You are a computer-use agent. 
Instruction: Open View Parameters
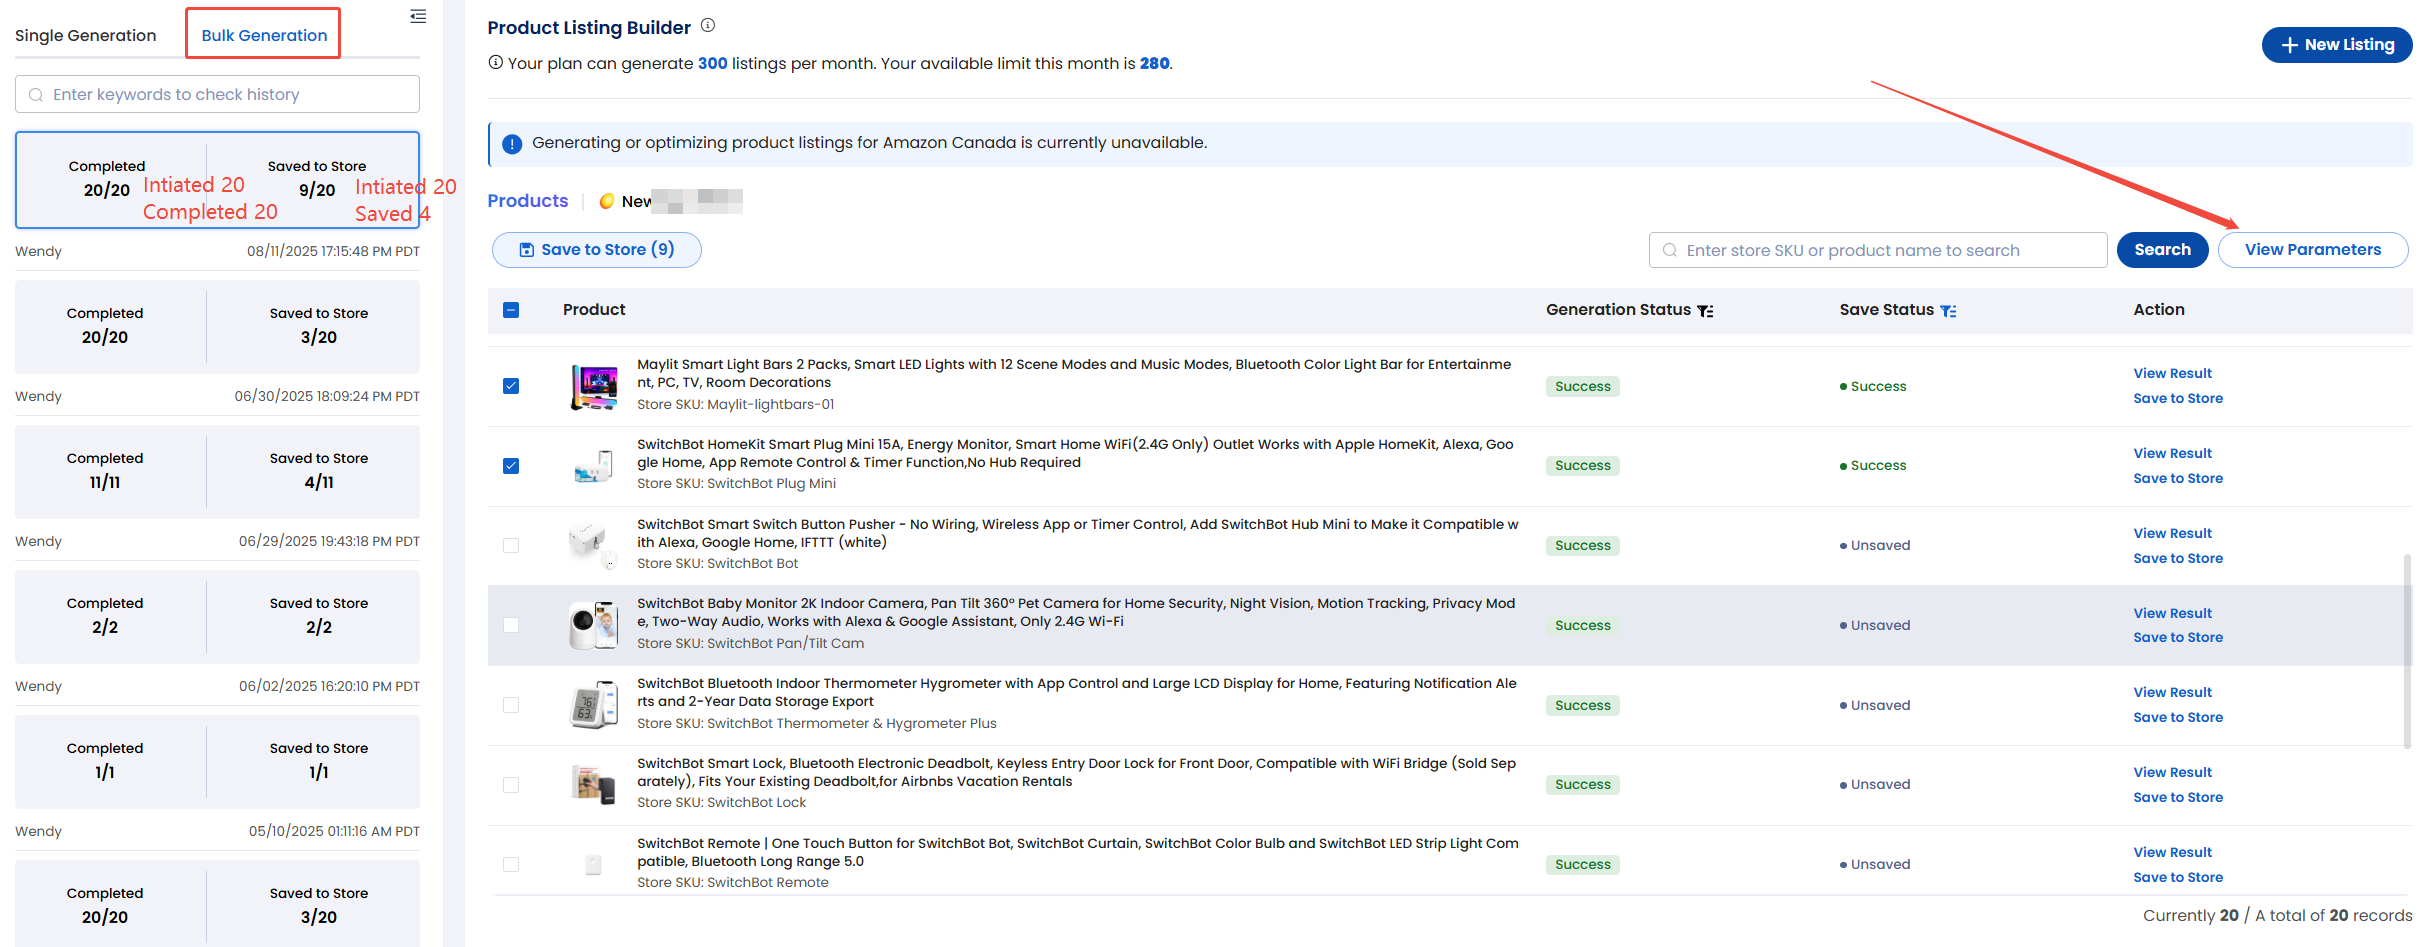[x=2312, y=250]
